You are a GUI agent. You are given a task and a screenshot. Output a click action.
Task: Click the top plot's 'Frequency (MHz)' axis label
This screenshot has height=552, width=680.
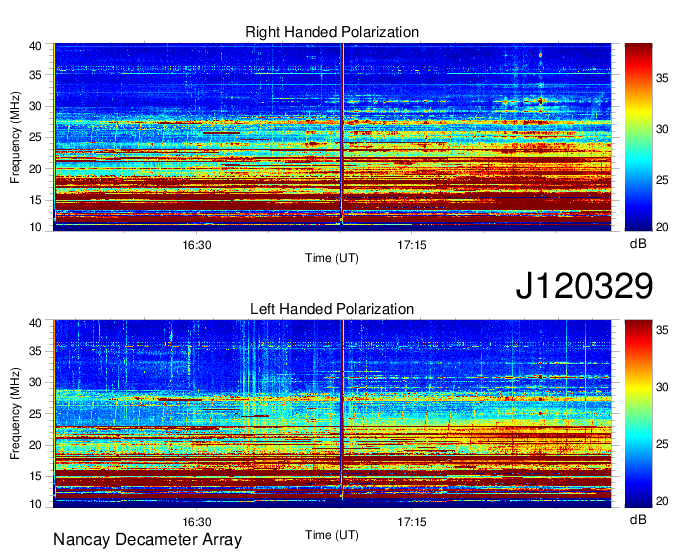pos(15,137)
